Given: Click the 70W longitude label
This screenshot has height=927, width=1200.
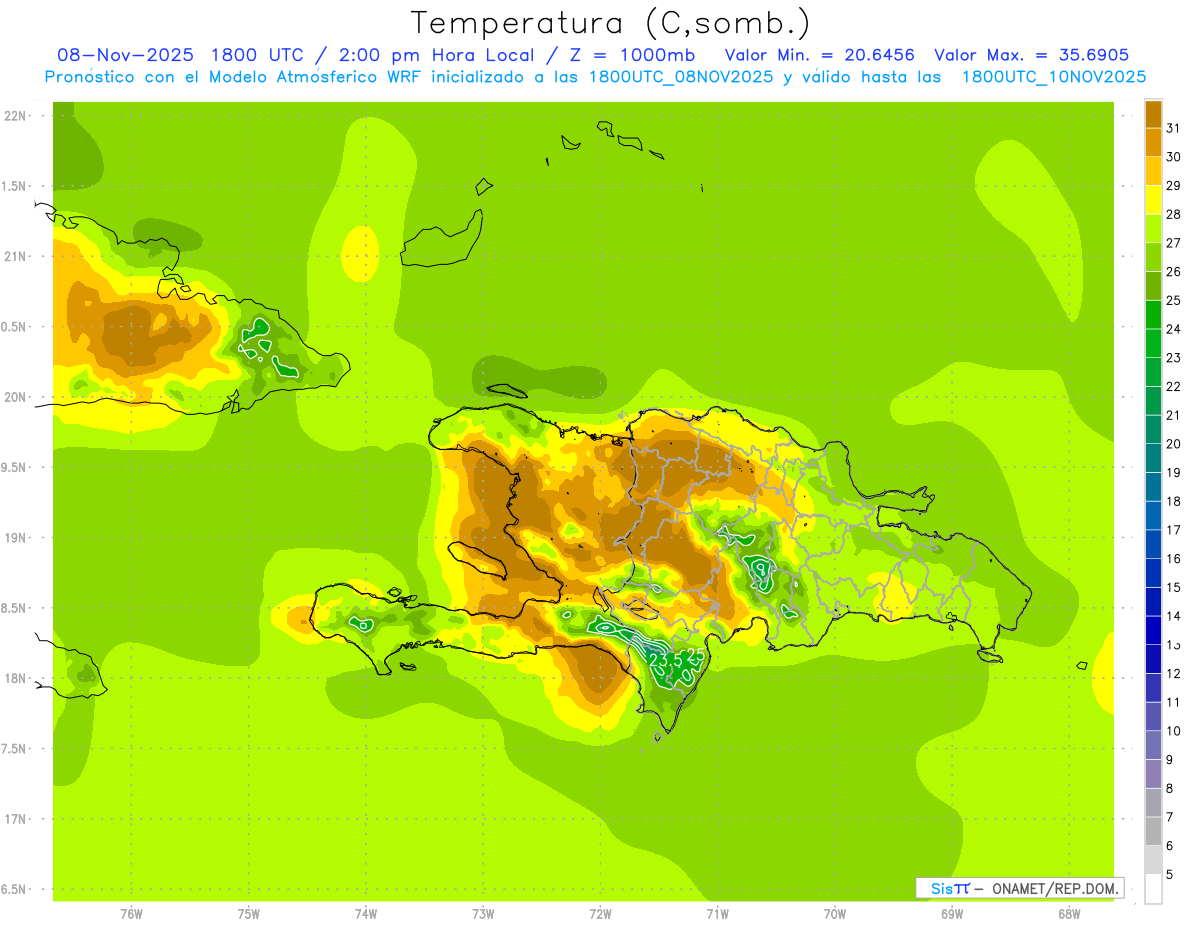Looking at the screenshot, I should [x=835, y=913].
